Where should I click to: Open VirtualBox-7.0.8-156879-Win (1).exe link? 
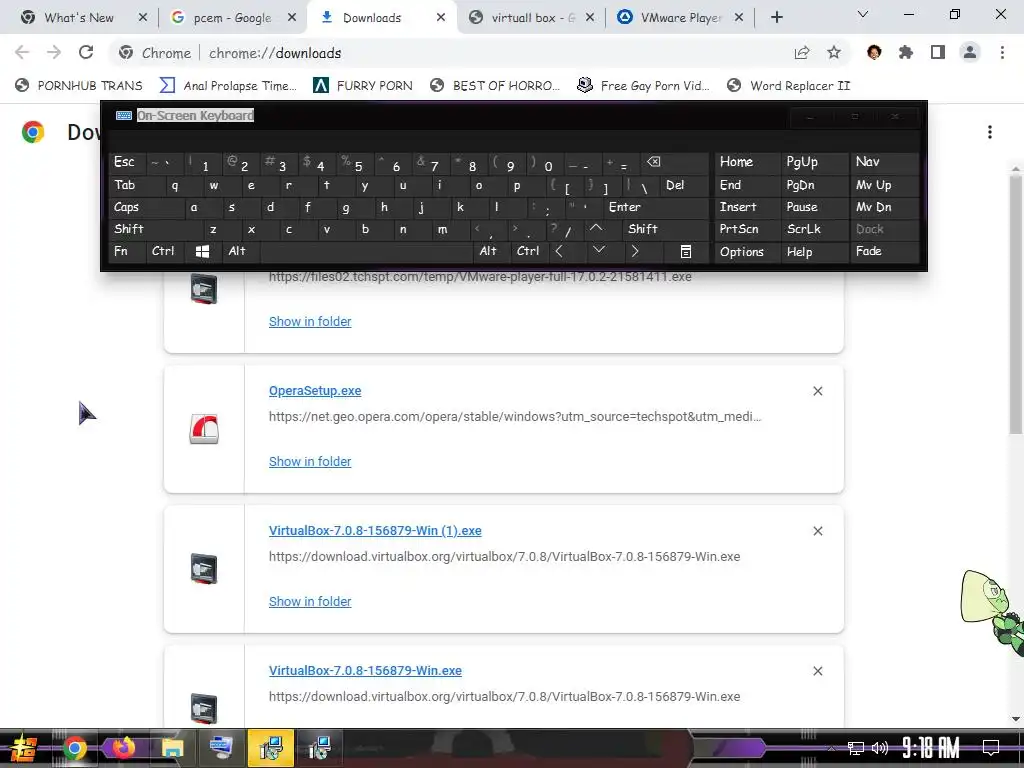pos(375,530)
